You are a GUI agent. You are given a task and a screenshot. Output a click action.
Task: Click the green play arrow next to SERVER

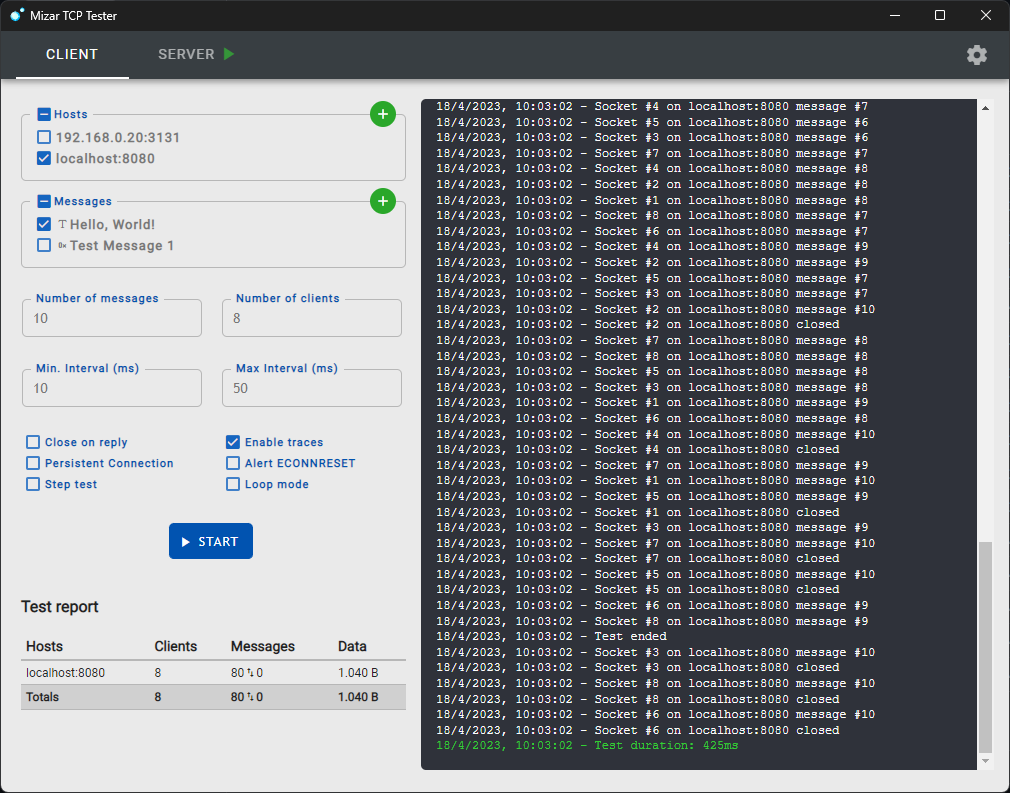[231, 54]
